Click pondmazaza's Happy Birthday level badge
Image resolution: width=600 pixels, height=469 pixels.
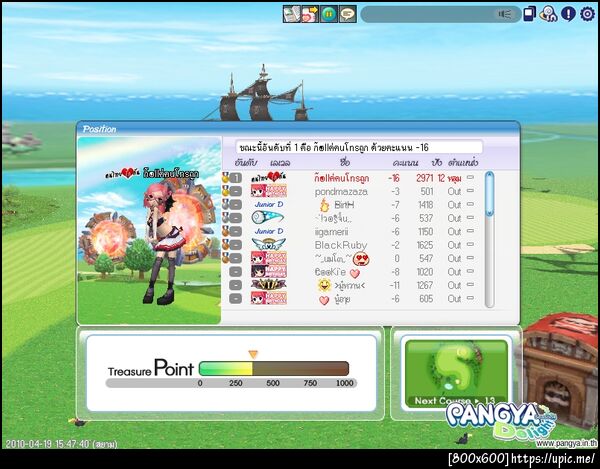(269, 191)
